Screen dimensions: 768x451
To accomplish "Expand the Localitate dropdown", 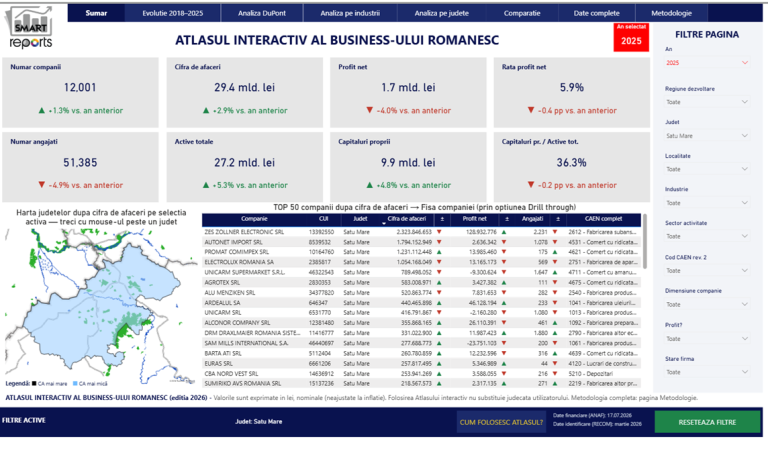I will (x=707, y=169).
